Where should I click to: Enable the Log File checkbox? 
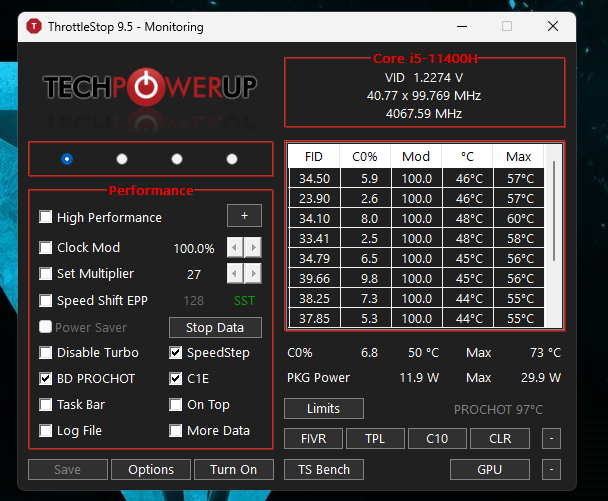pyautogui.click(x=45, y=430)
